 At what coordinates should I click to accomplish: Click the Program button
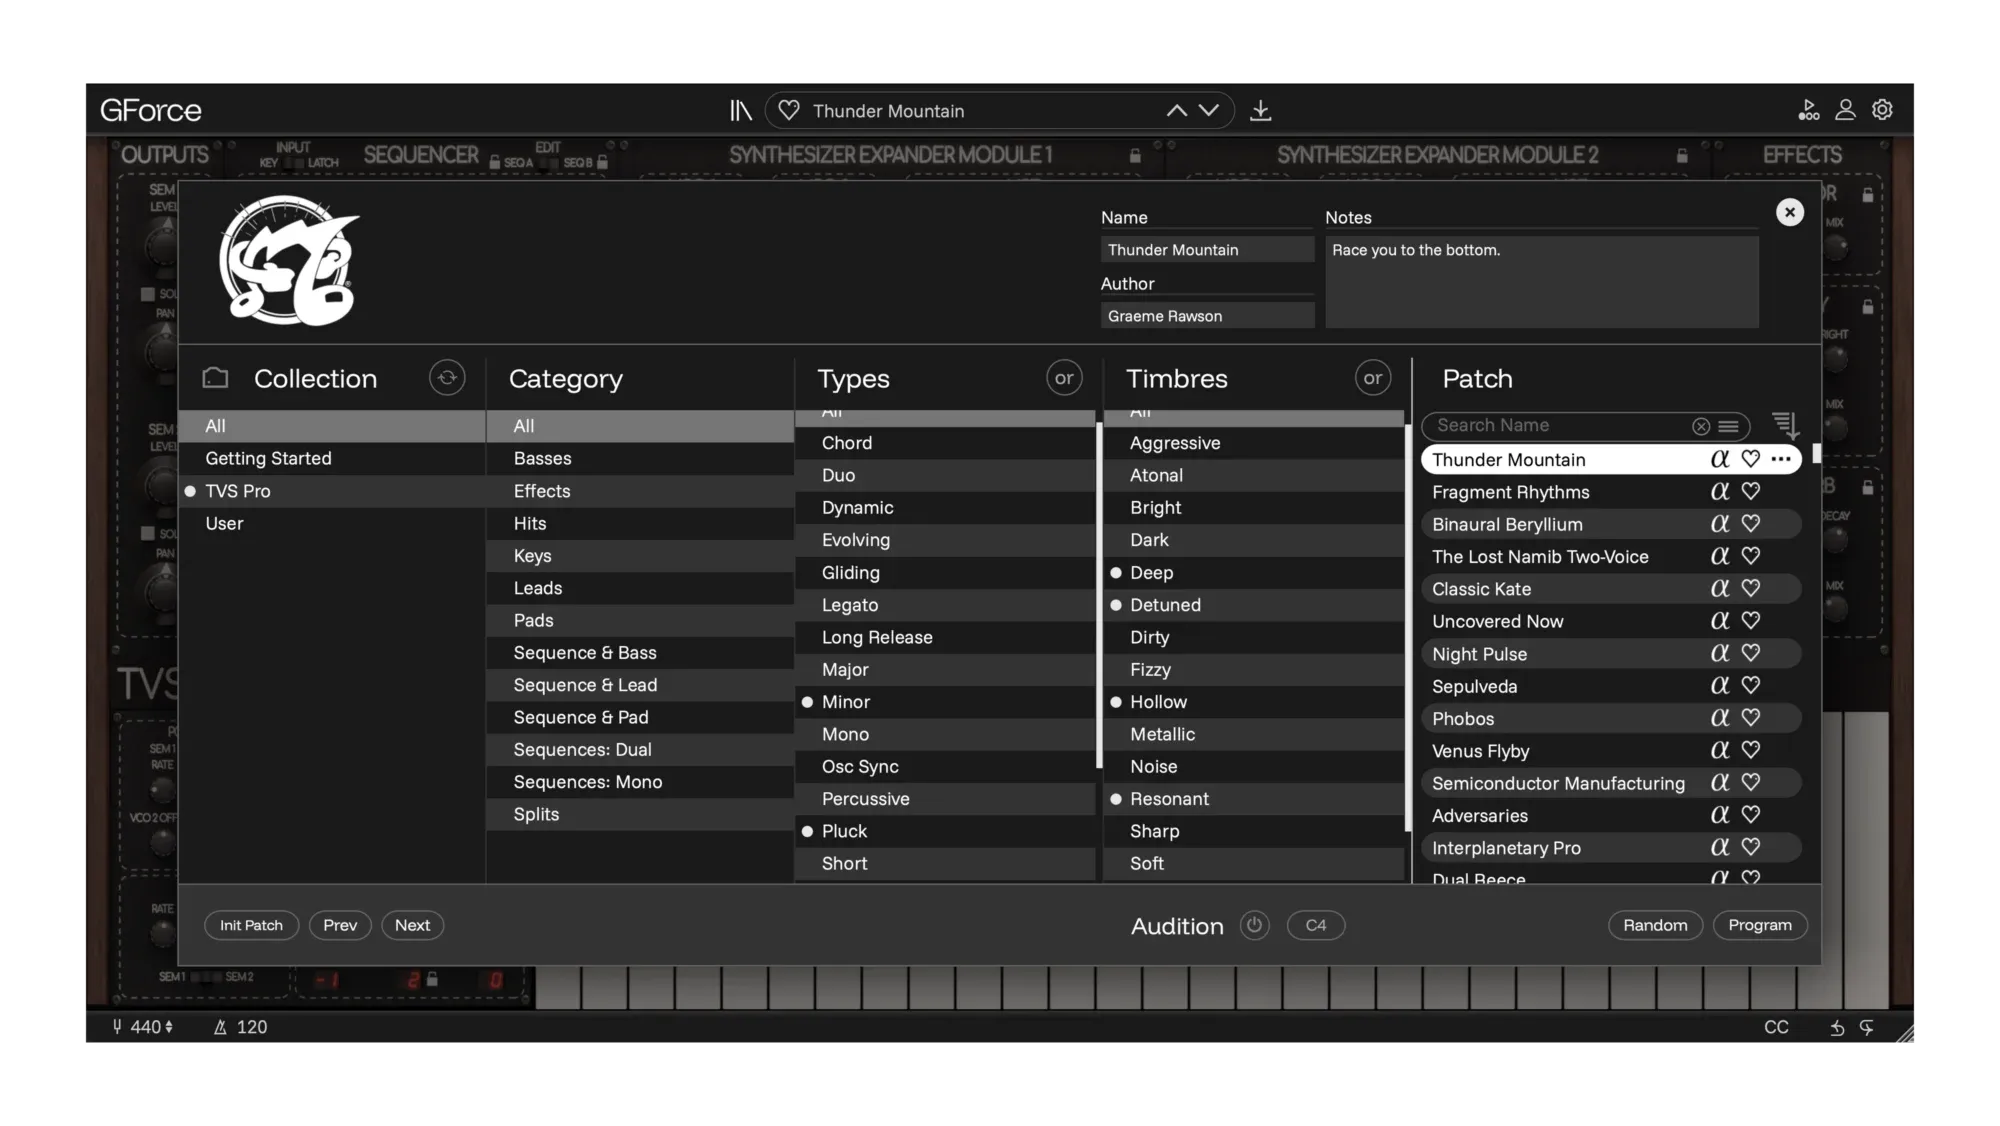1760,925
